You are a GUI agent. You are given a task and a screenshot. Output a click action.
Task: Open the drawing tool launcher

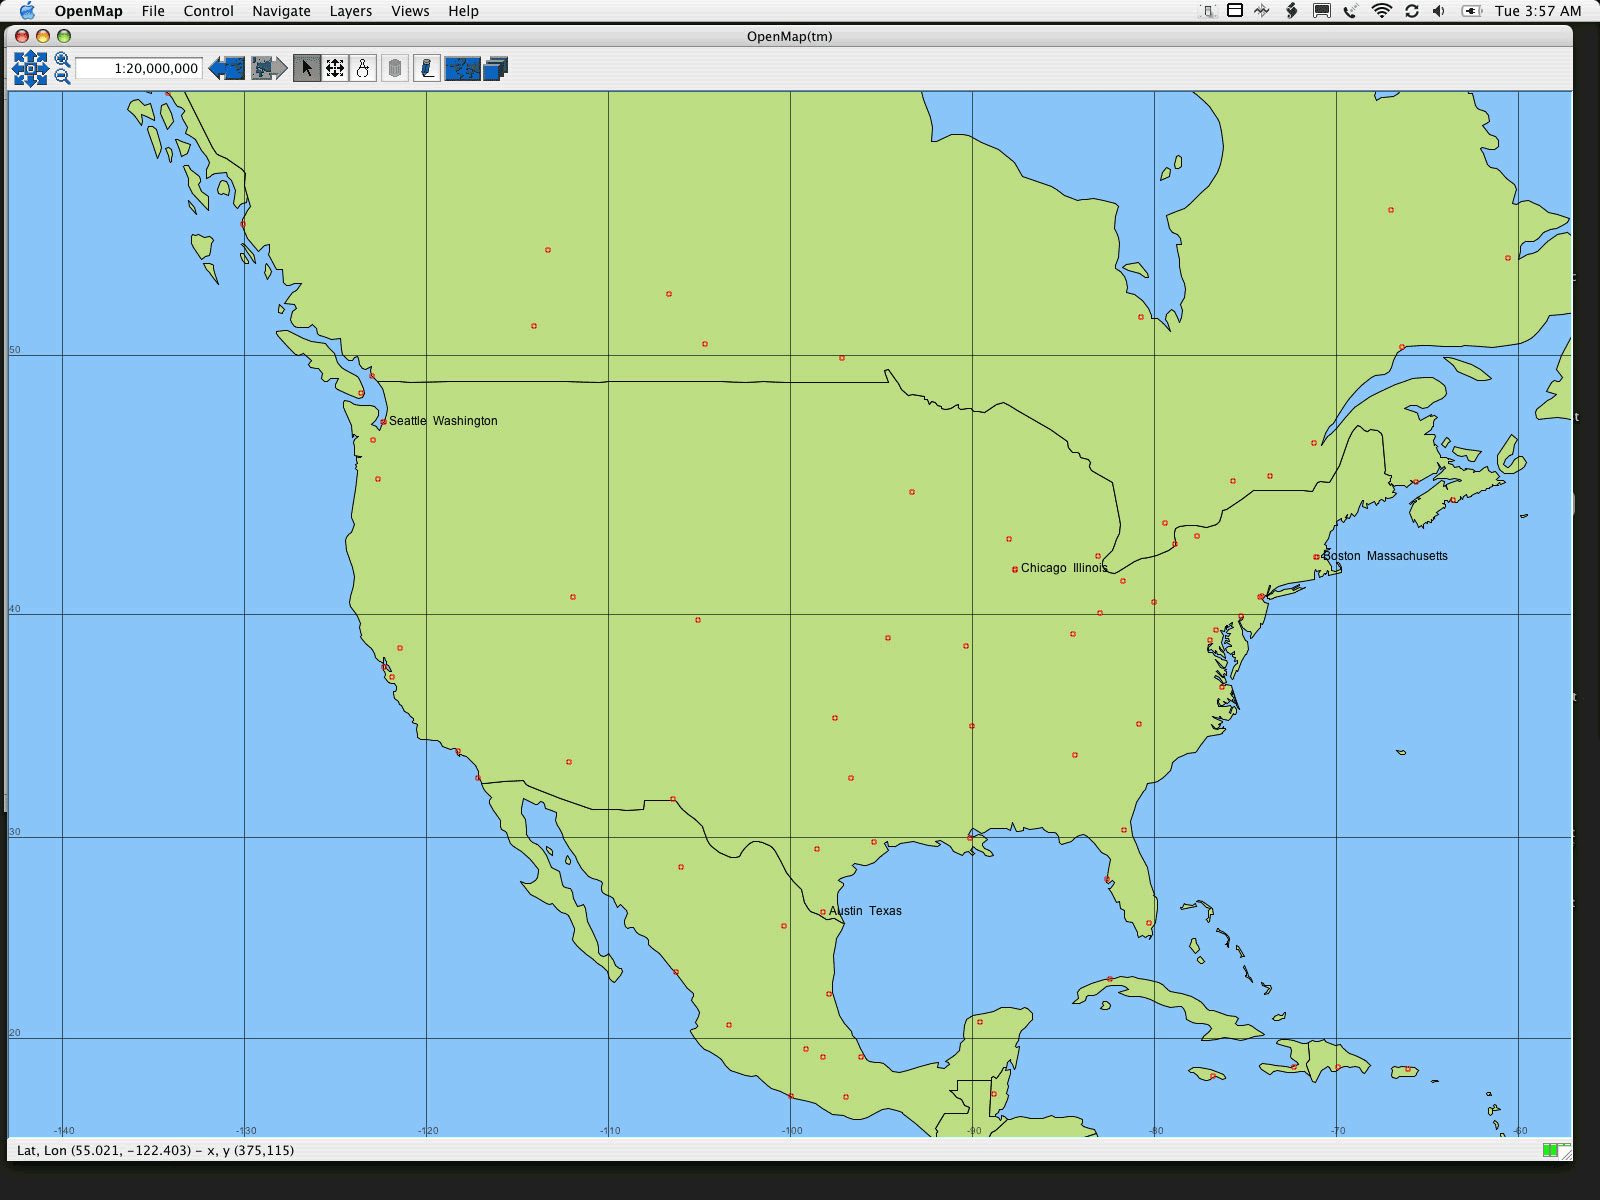pos(427,68)
